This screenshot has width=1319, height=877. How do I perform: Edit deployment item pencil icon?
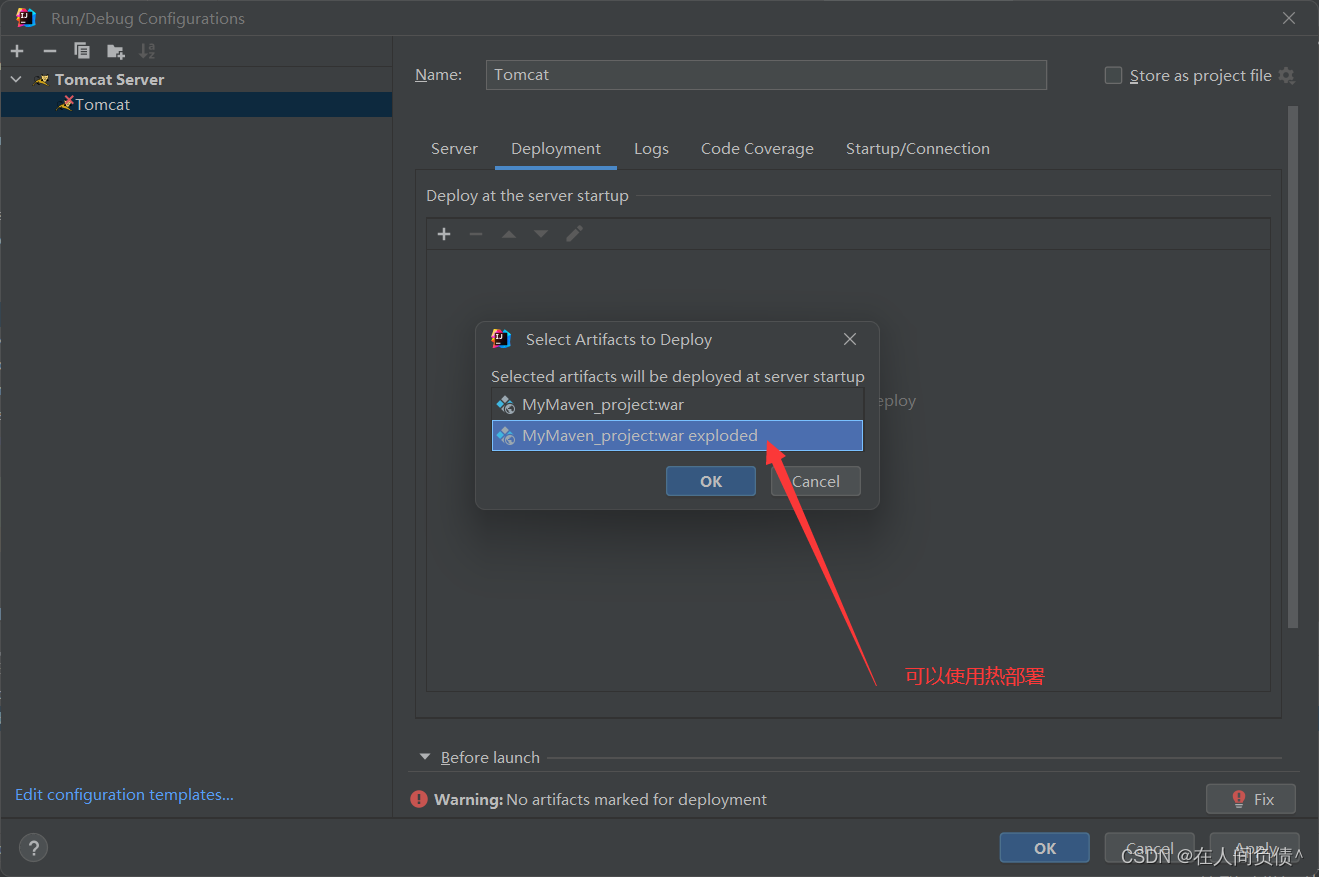click(574, 234)
